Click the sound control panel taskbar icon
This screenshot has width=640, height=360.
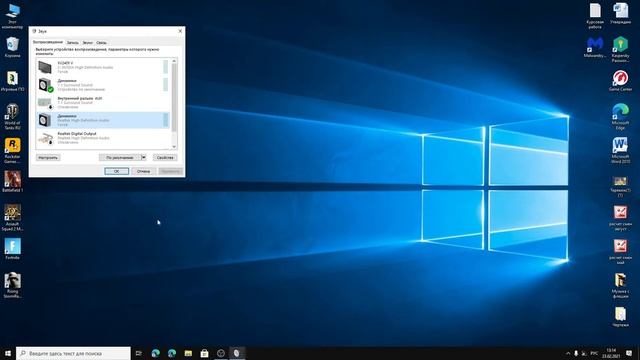(x=237, y=353)
